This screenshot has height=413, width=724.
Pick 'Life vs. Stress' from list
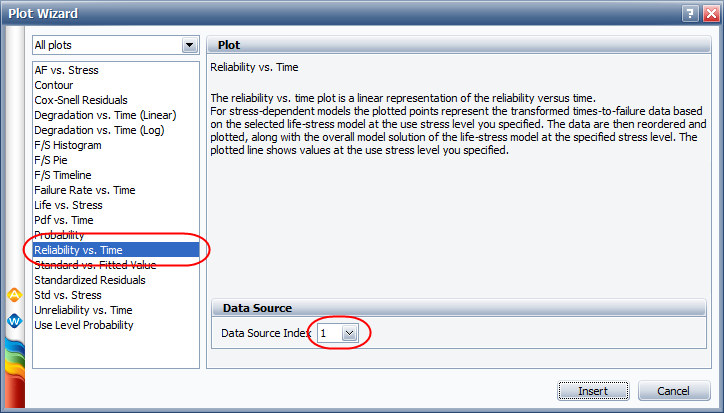(x=68, y=205)
